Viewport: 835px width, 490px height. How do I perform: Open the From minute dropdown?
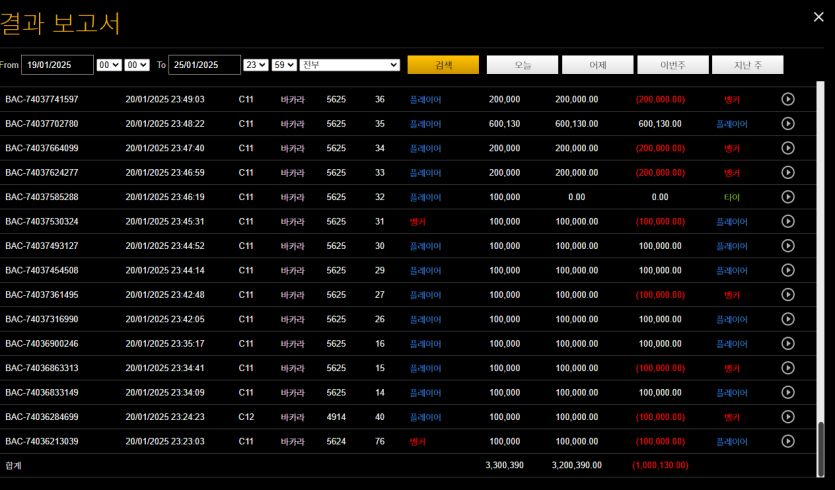click(x=137, y=65)
